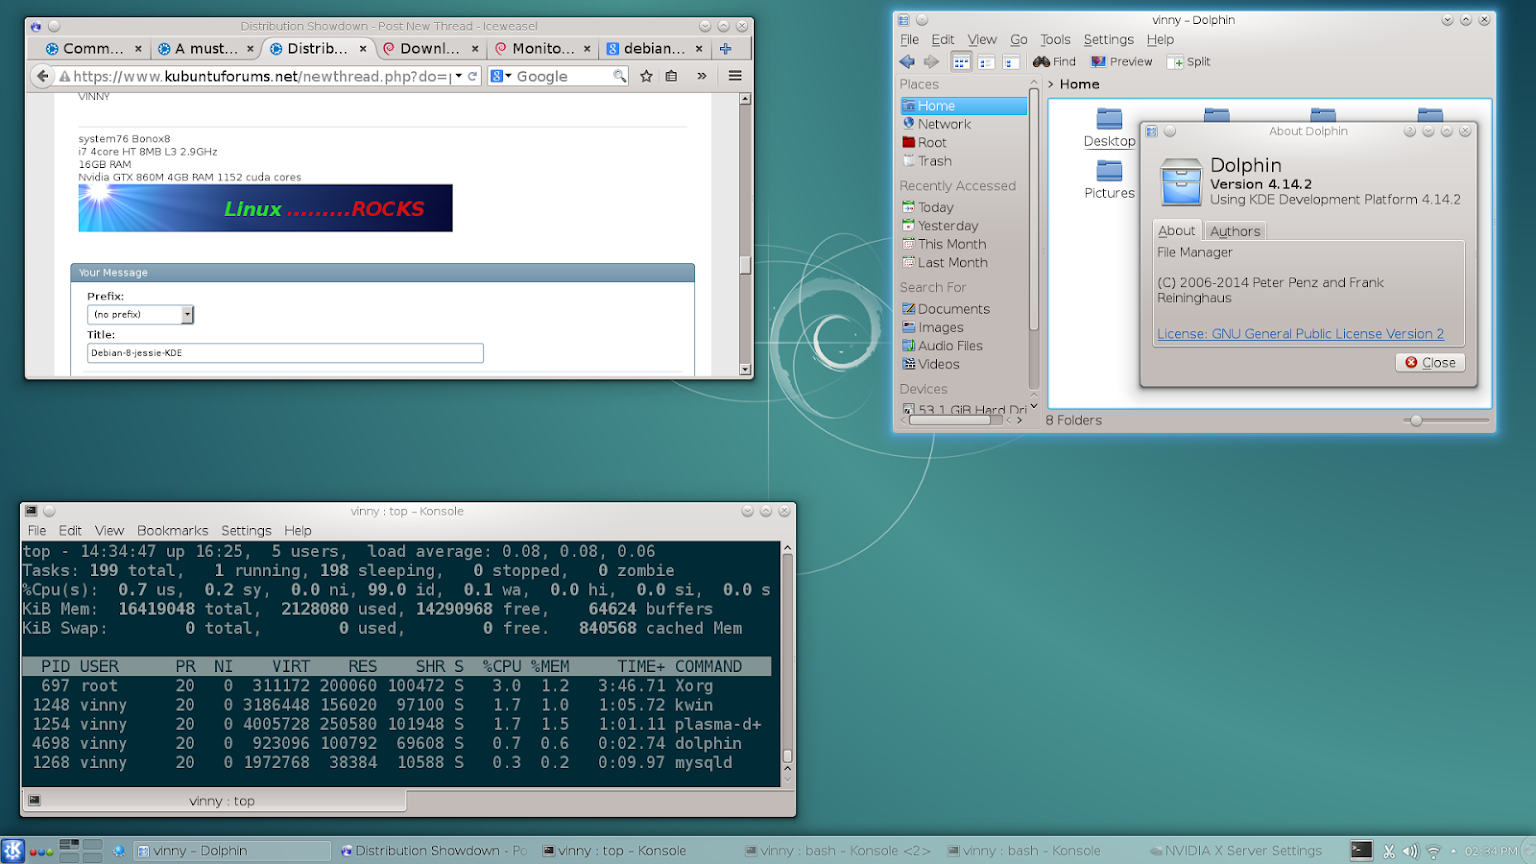This screenshot has height=864, width=1536.
Task: Open Konsole's View menu
Action: [109, 531]
